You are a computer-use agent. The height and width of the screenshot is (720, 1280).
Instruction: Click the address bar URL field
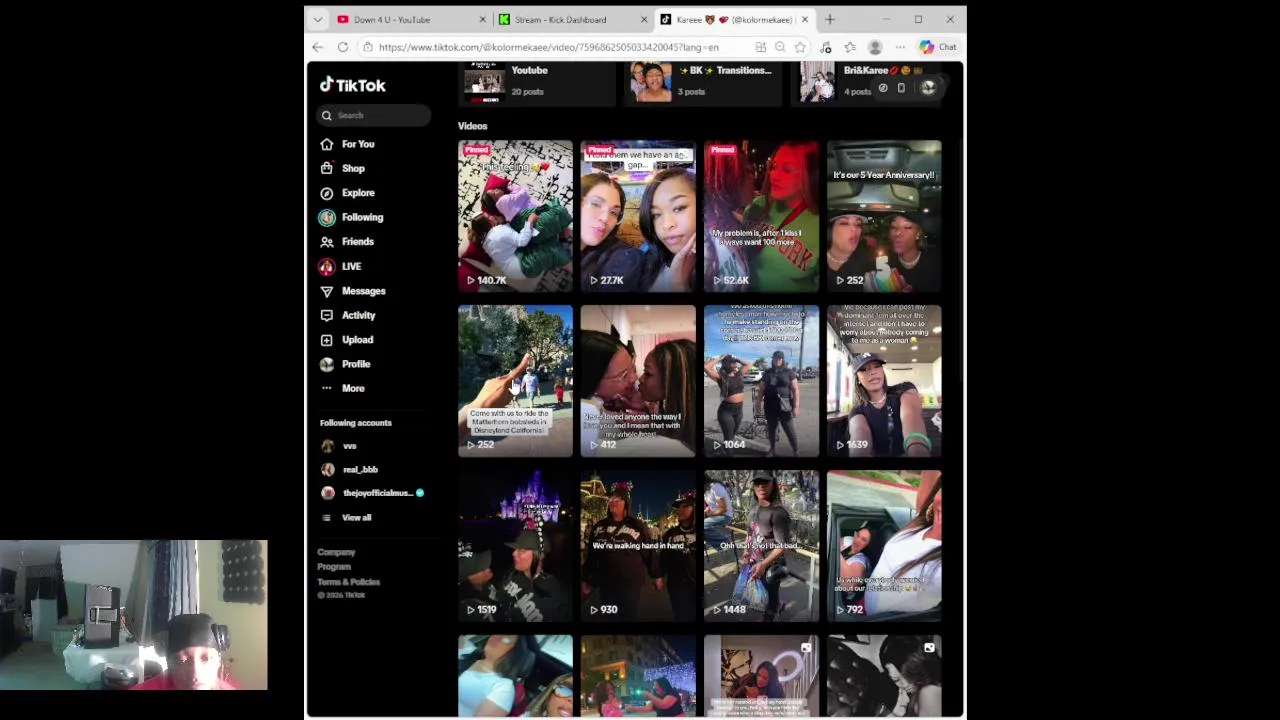pyautogui.click(x=548, y=47)
